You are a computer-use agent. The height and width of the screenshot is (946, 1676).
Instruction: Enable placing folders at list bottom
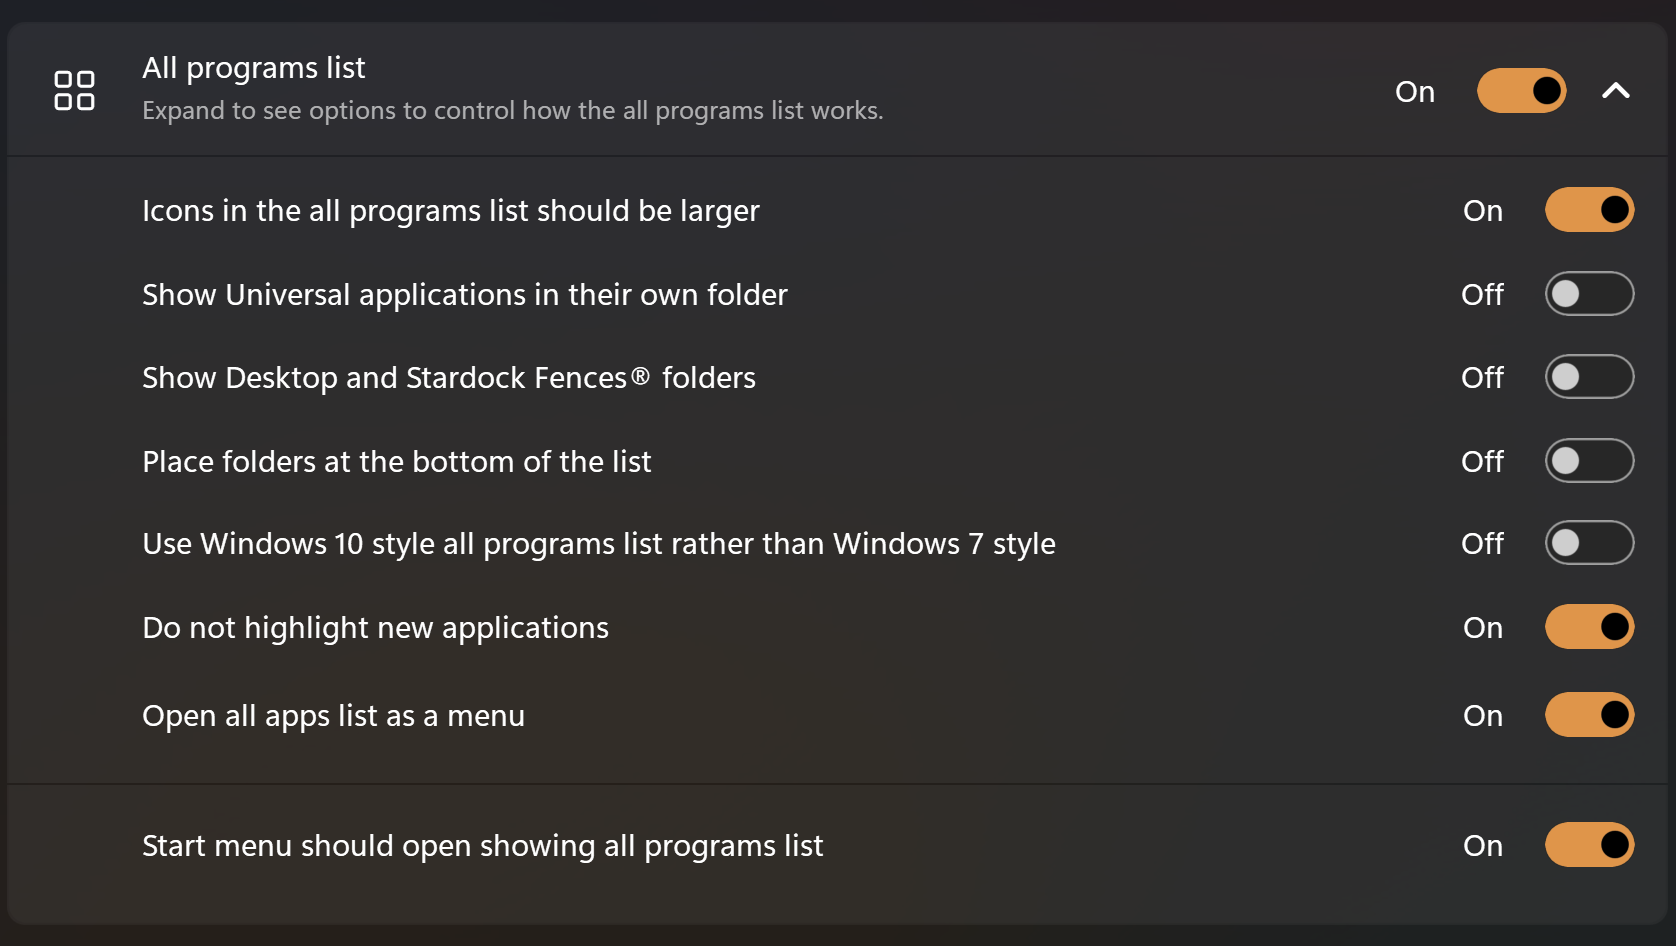(1589, 461)
